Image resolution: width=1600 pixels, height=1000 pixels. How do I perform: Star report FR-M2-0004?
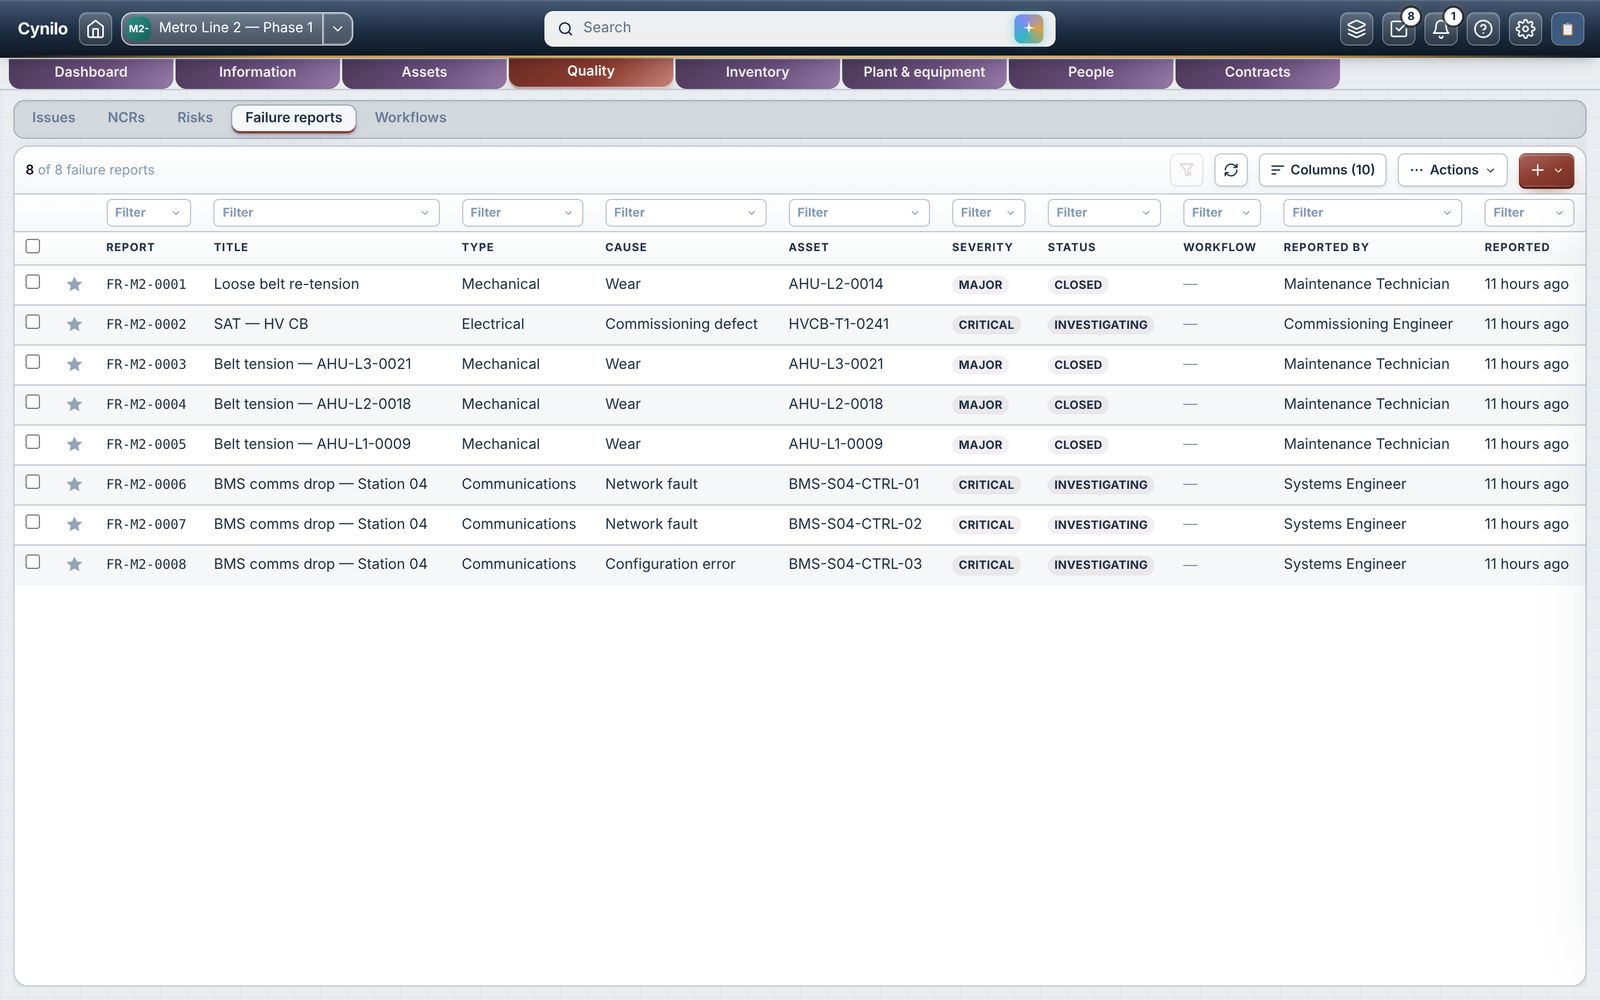click(x=74, y=404)
